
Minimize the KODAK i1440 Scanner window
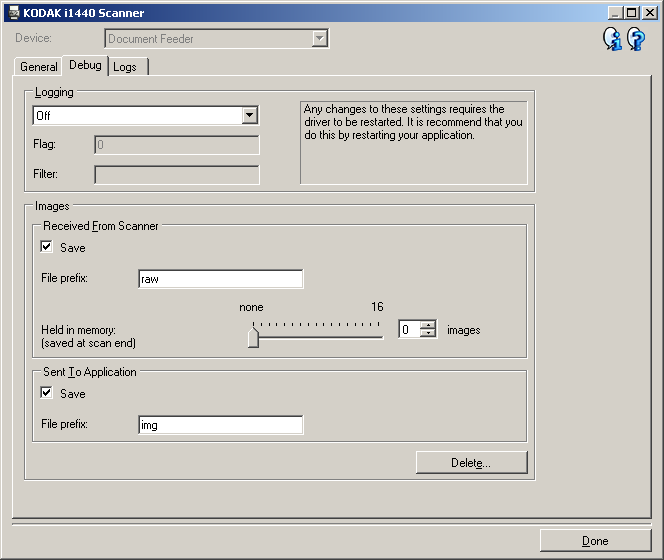pyautogui.click(x=614, y=13)
